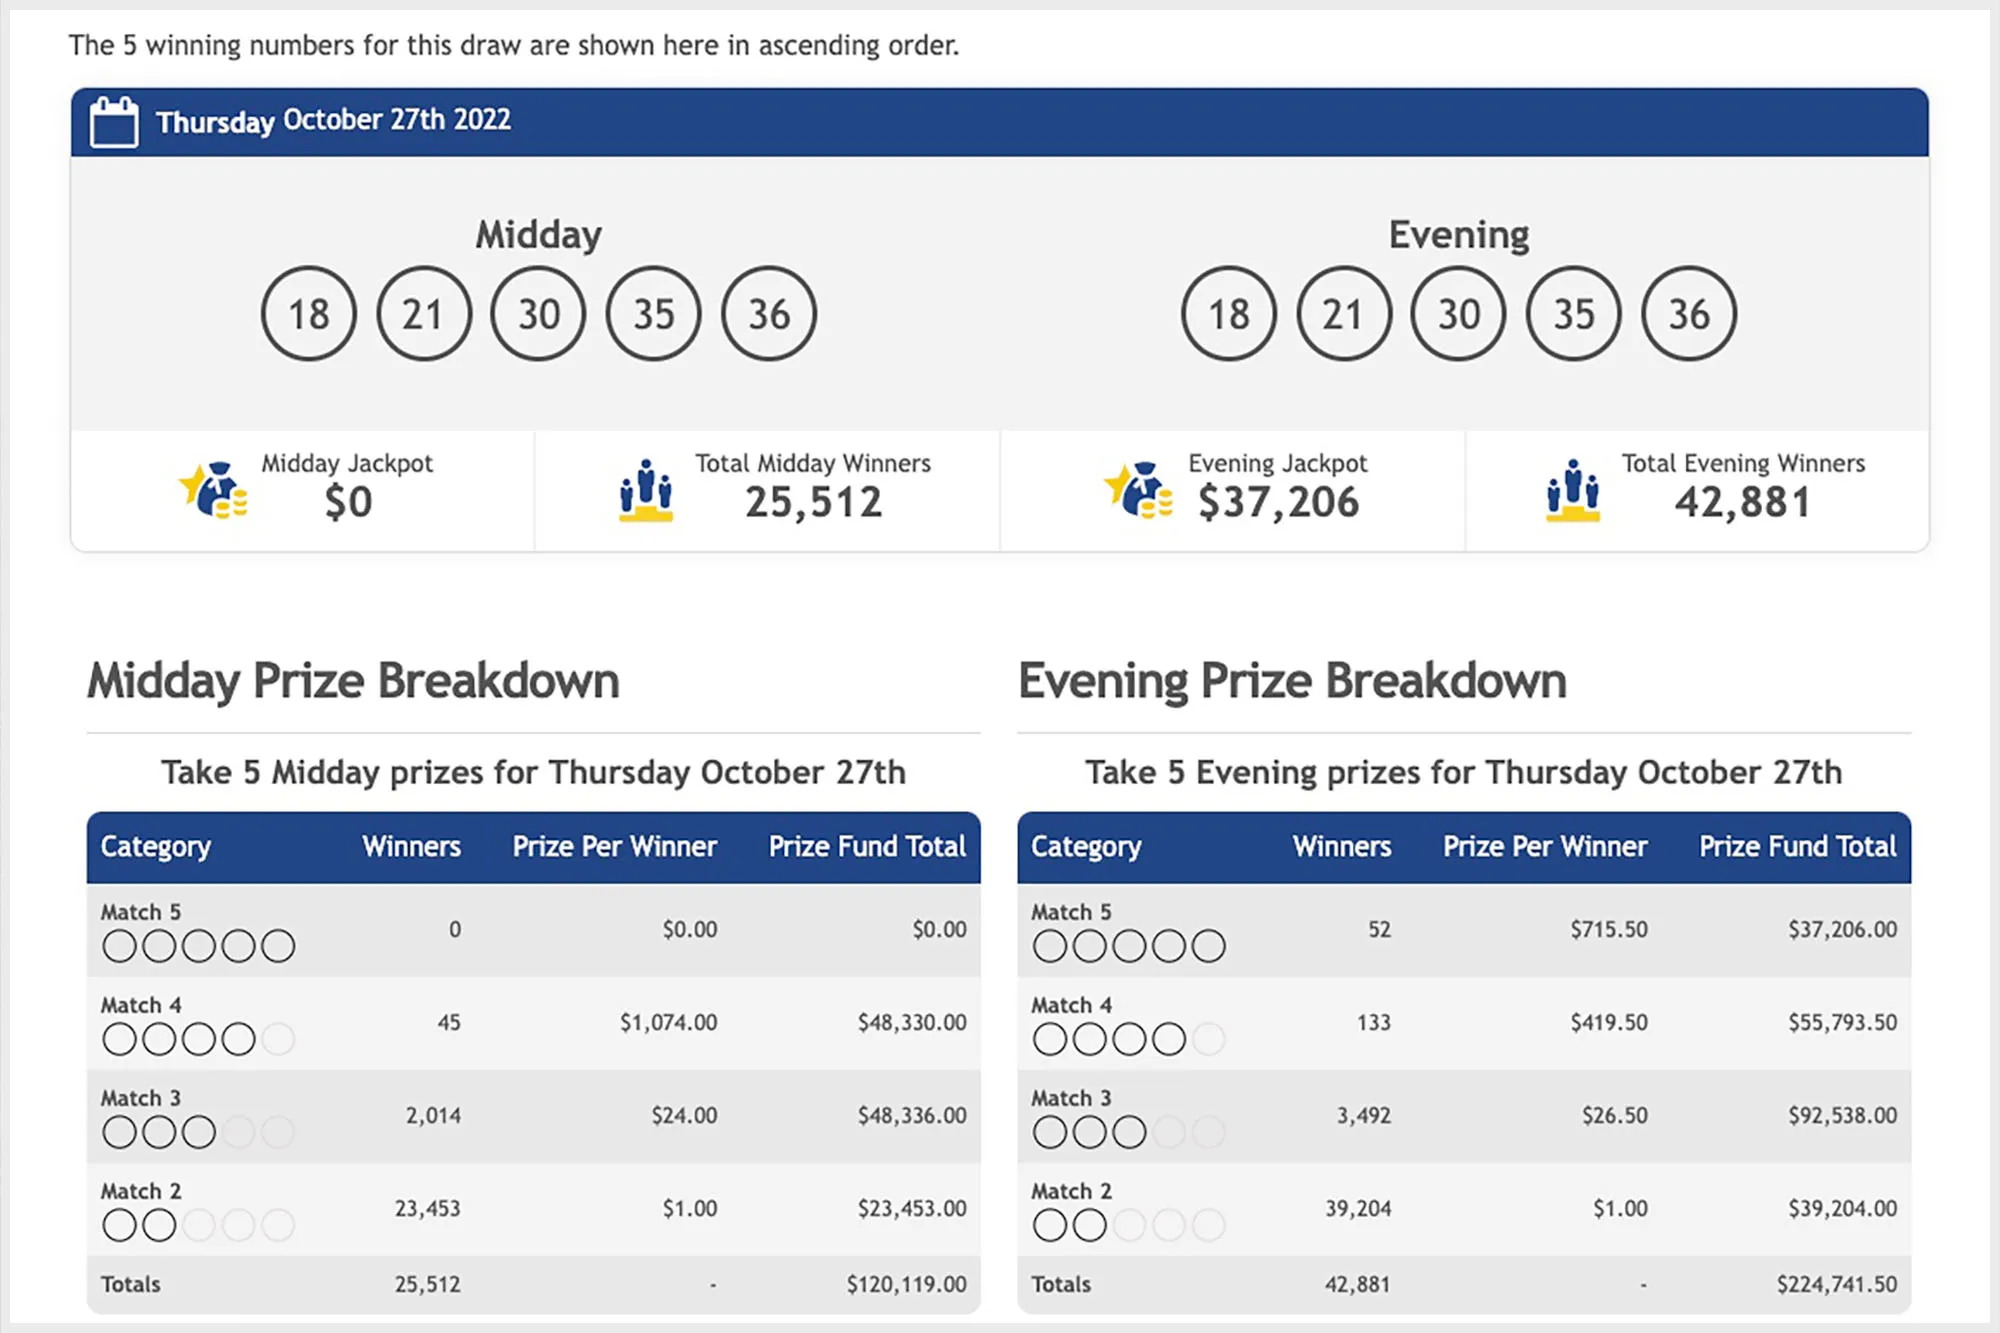The width and height of the screenshot is (2000, 1333).
Task: Click the Match 4 ball icons in Evening table
Action: (1126, 1038)
